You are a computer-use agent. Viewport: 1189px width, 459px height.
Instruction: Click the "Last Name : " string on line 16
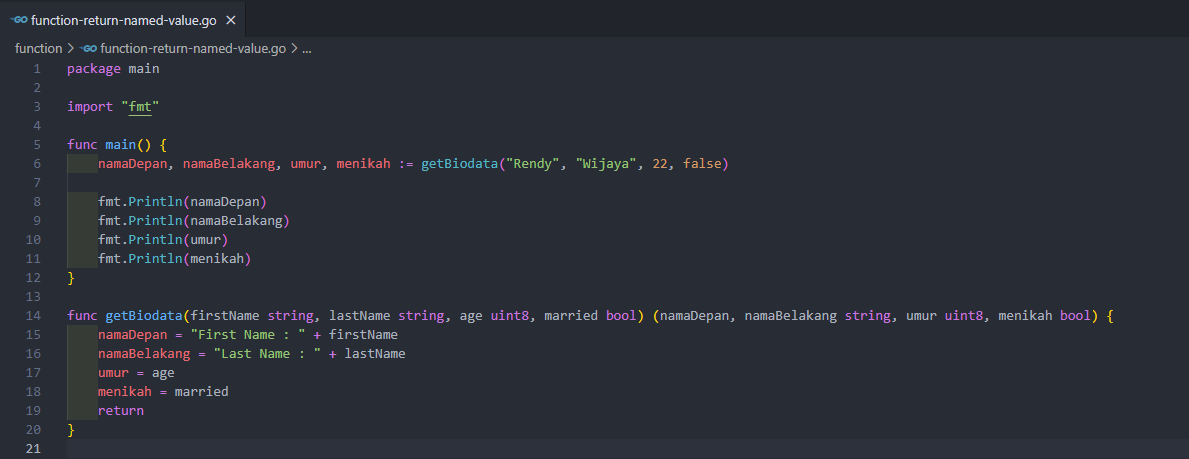267,354
